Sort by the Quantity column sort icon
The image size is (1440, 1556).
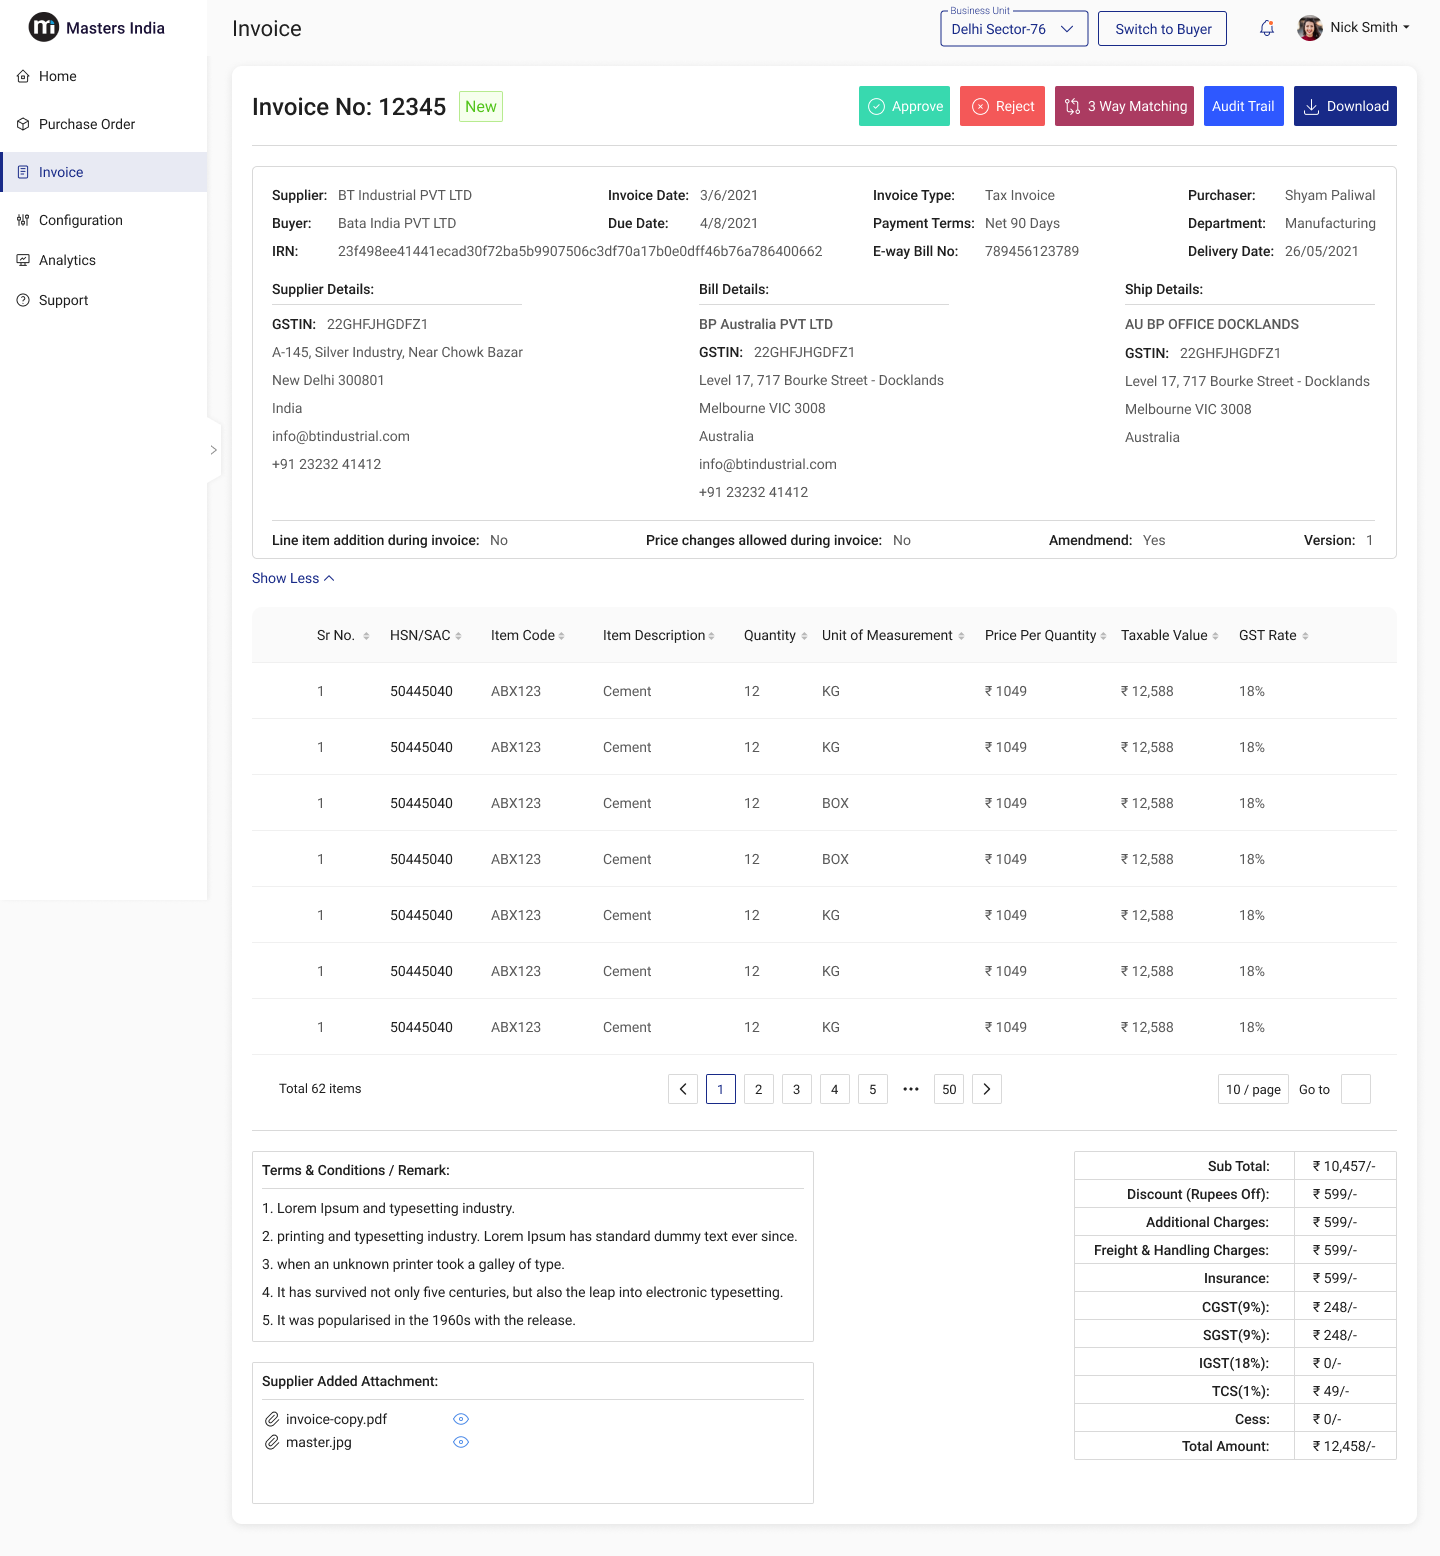pos(804,636)
